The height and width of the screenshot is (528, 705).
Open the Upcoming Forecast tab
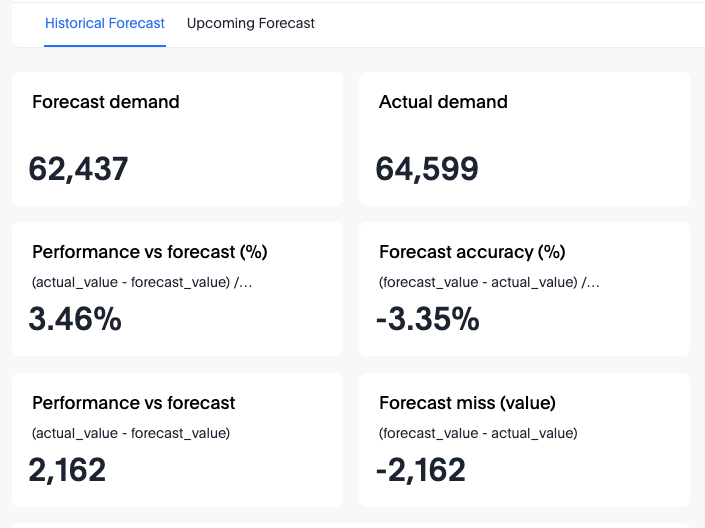point(251,23)
